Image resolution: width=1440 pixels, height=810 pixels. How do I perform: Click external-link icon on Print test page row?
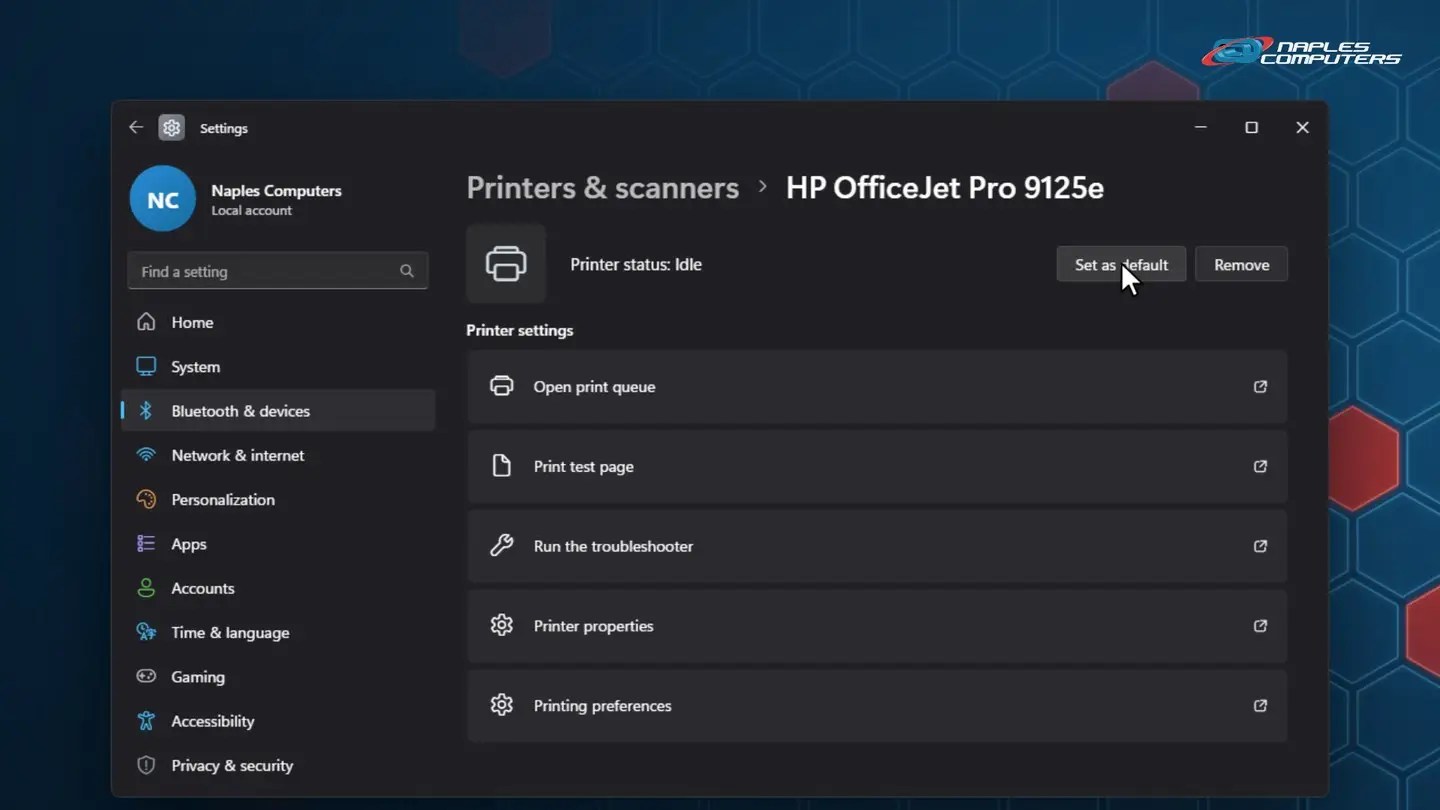pyautogui.click(x=1260, y=466)
